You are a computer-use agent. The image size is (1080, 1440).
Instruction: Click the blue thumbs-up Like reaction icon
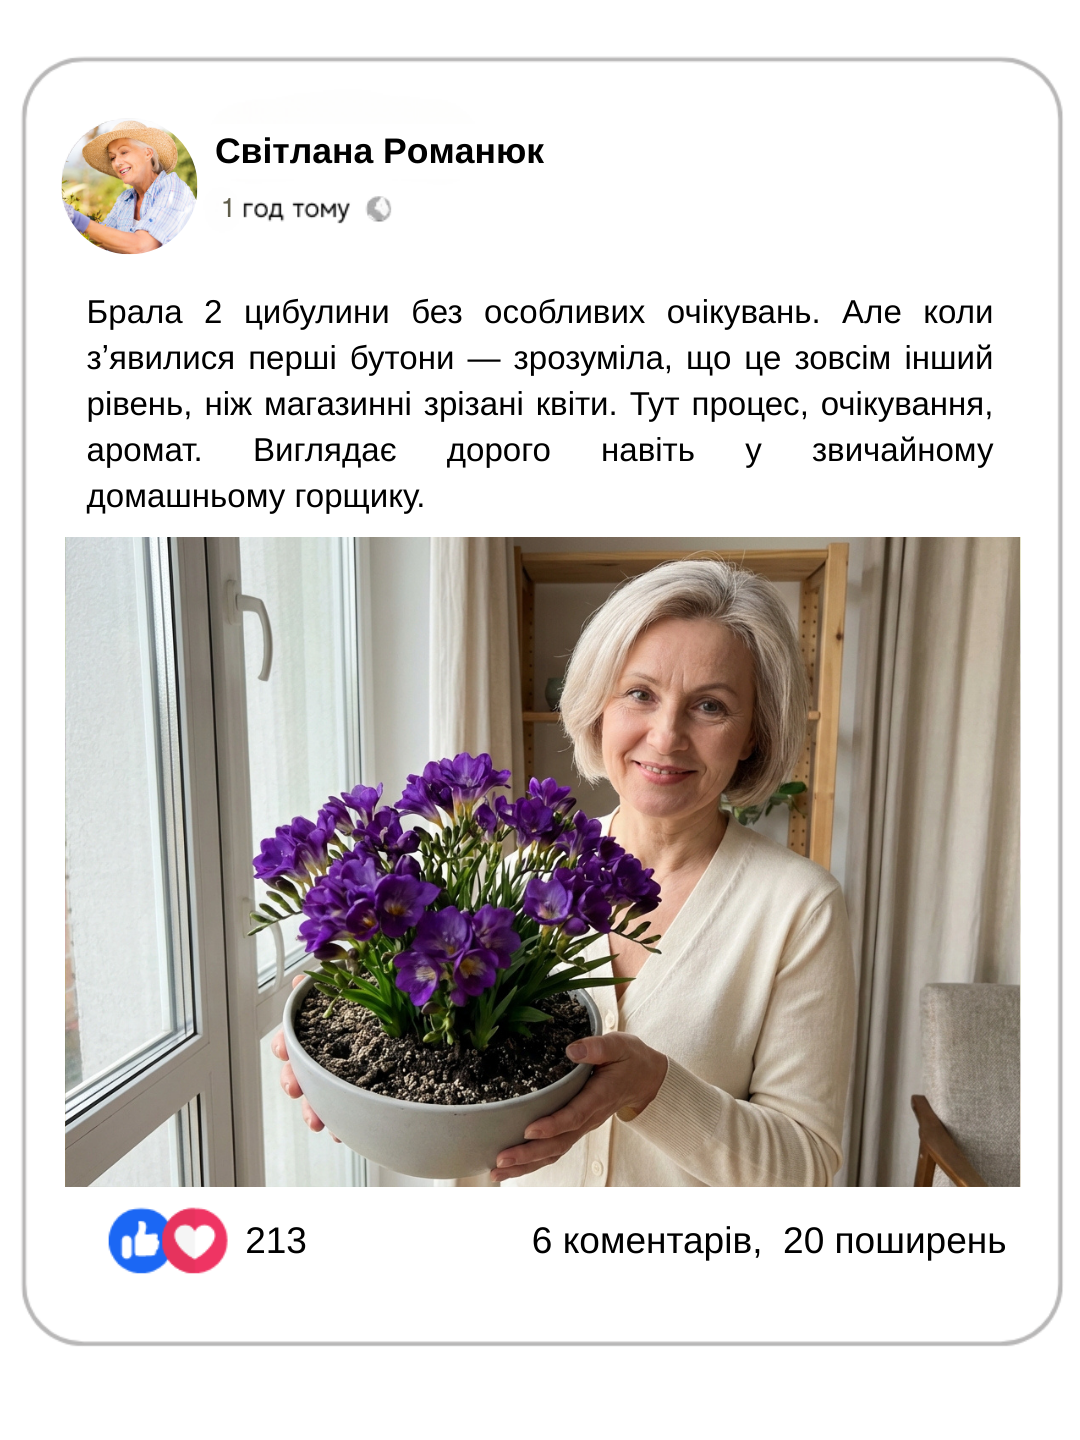coord(139,1241)
